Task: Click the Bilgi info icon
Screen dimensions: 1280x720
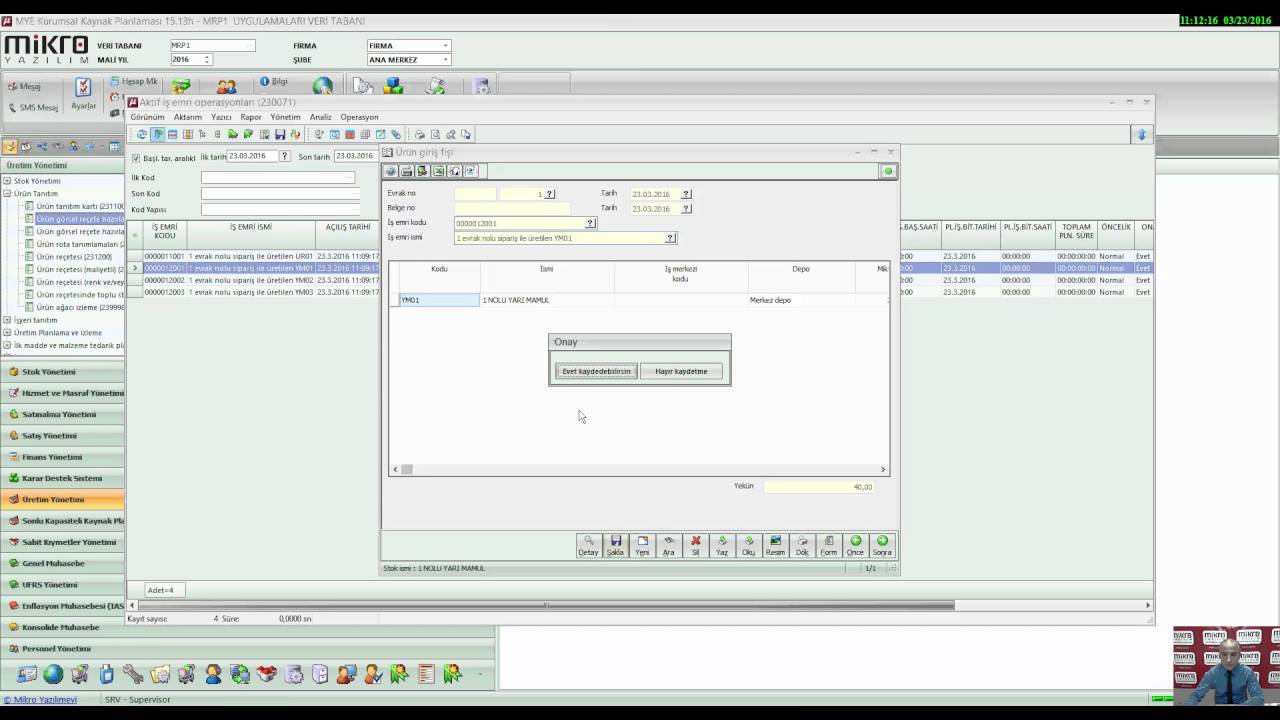Action: pos(273,81)
